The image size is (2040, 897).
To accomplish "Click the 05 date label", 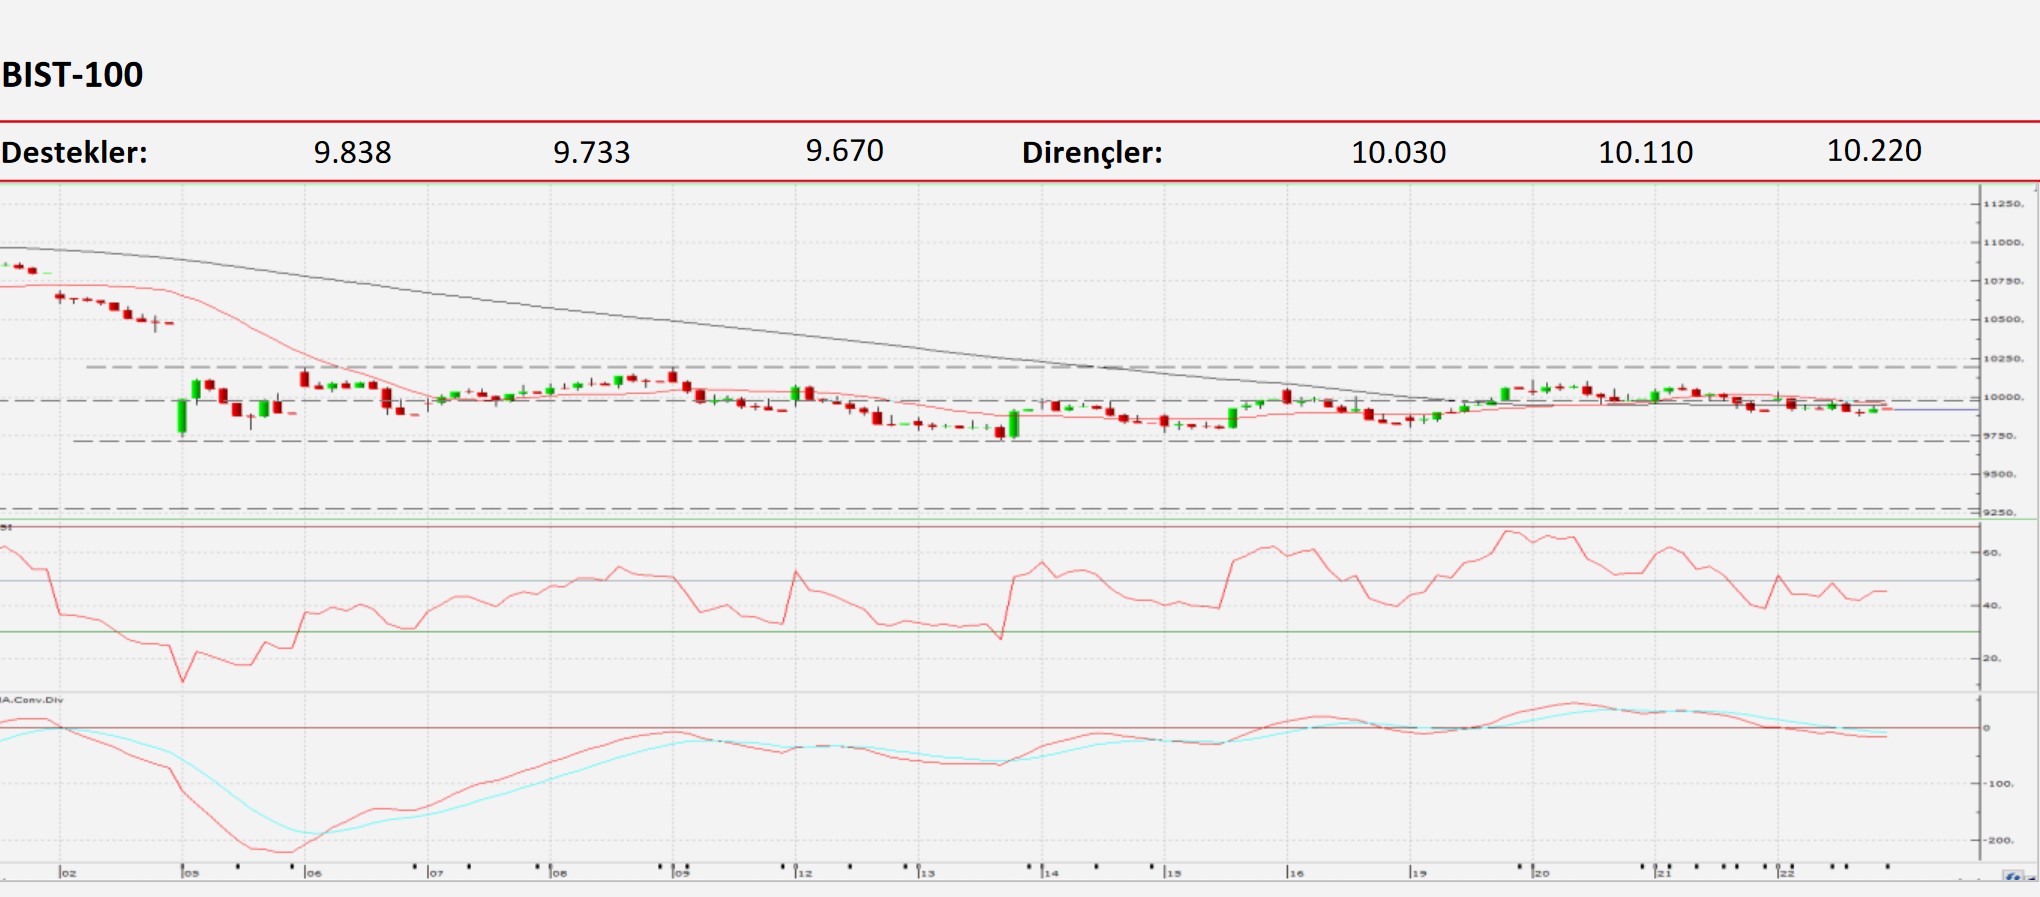I will [x=191, y=873].
